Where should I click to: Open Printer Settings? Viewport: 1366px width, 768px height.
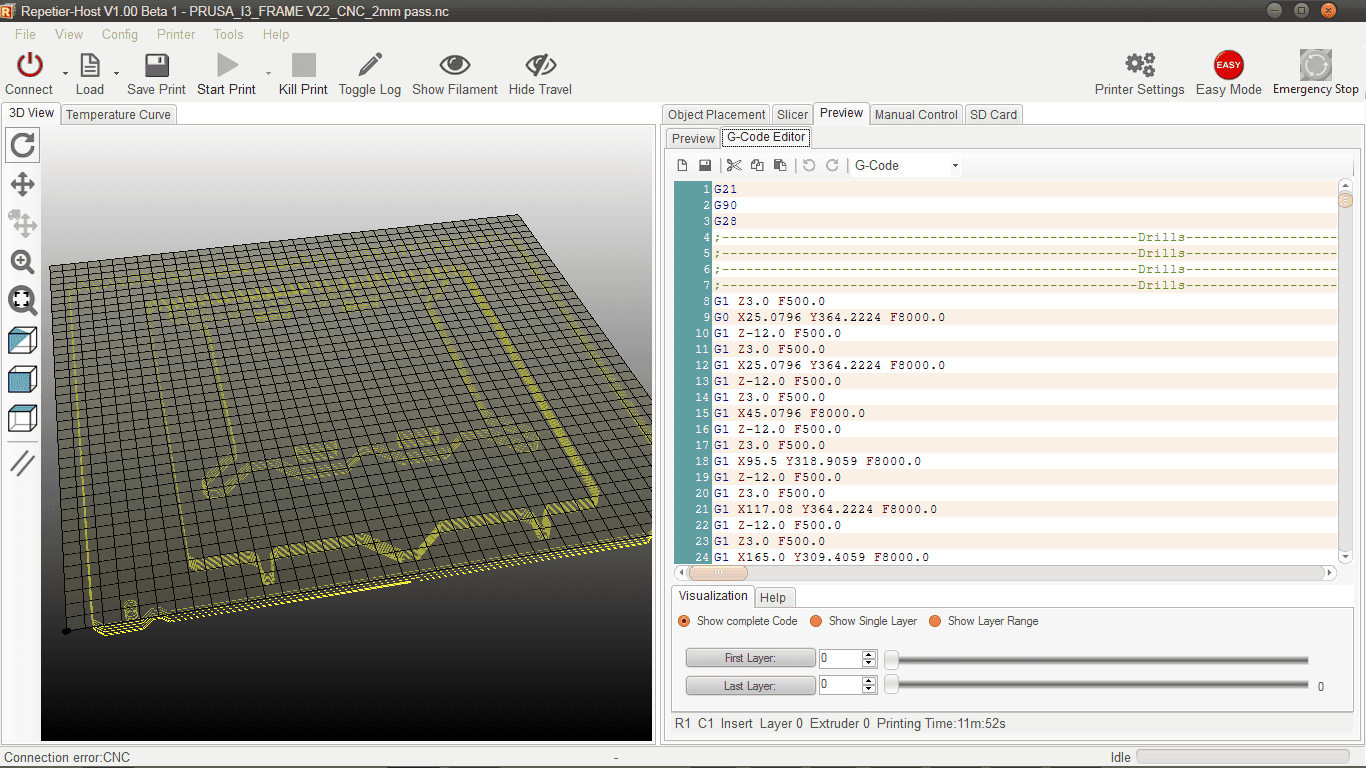(x=1139, y=72)
